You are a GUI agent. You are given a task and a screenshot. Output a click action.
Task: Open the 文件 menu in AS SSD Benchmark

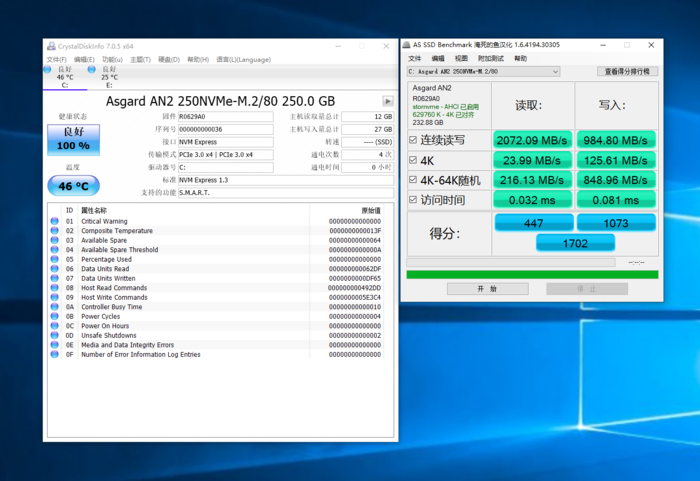[415, 59]
